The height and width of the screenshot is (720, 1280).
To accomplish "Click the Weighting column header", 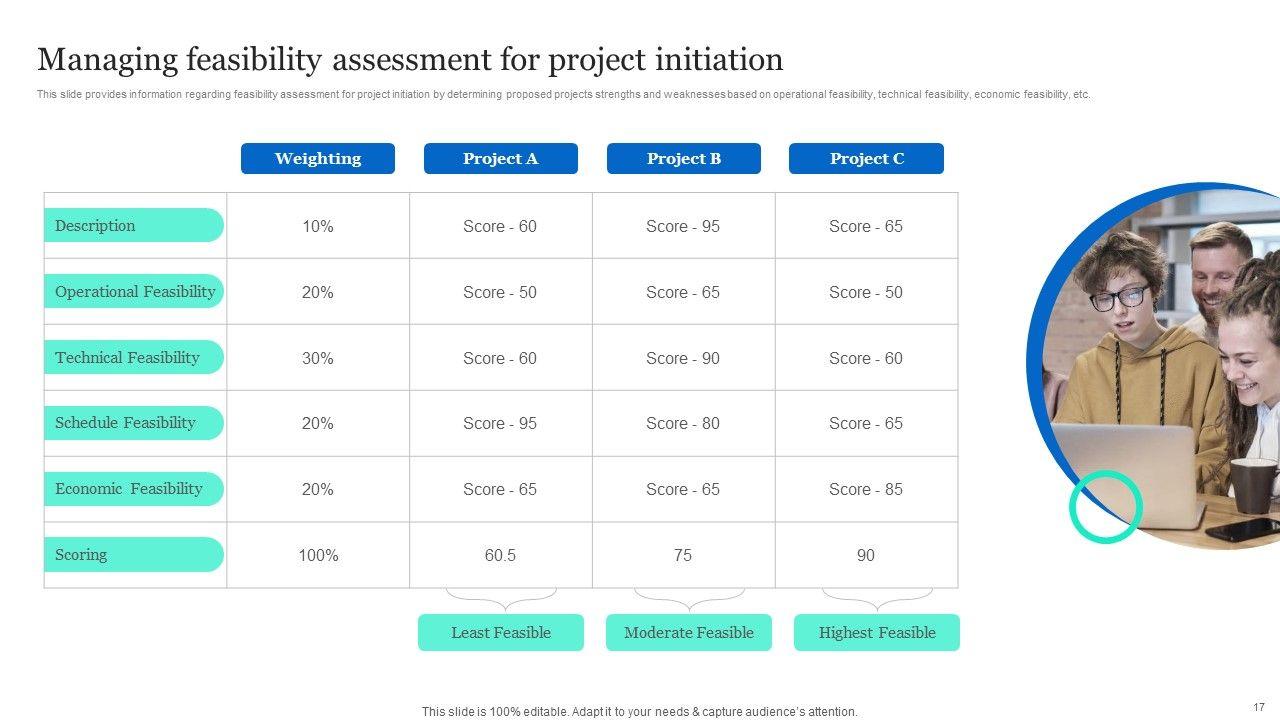I will click(x=318, y=159).
